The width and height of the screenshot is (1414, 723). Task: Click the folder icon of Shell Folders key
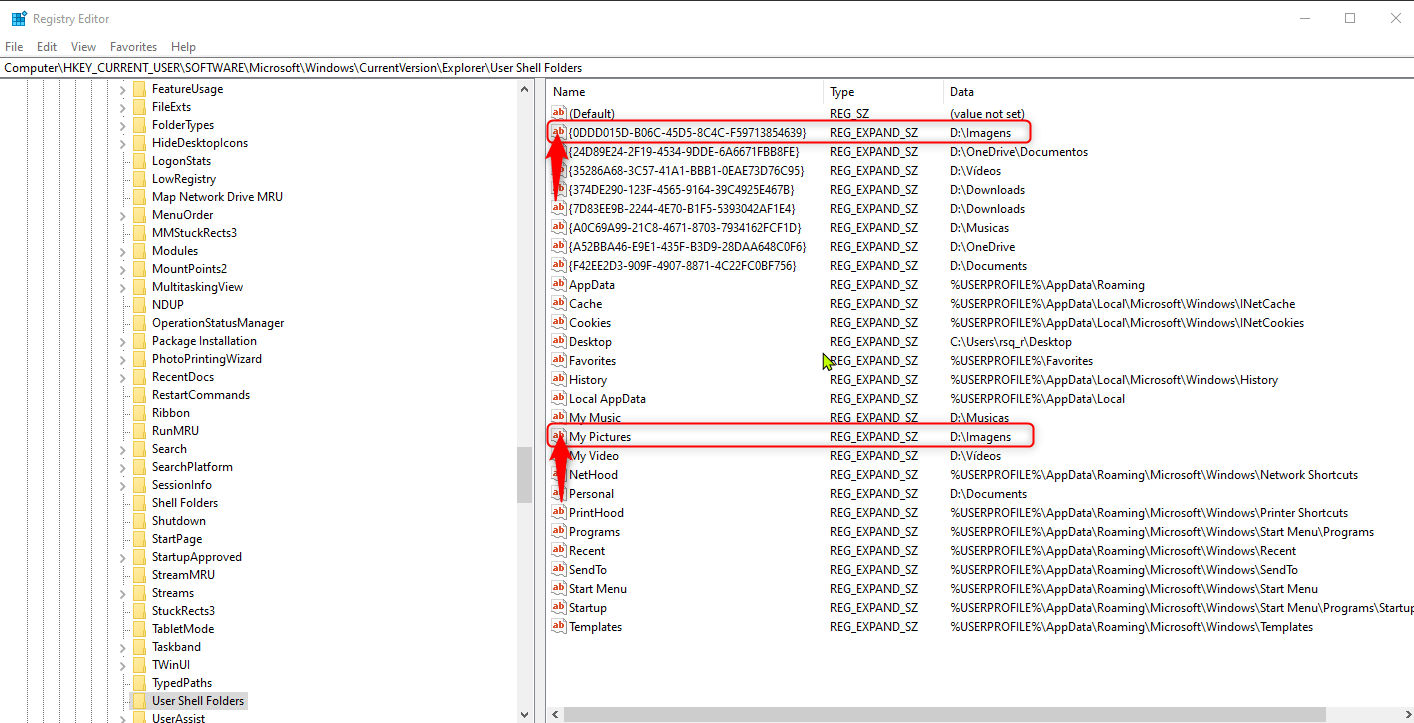139,503
